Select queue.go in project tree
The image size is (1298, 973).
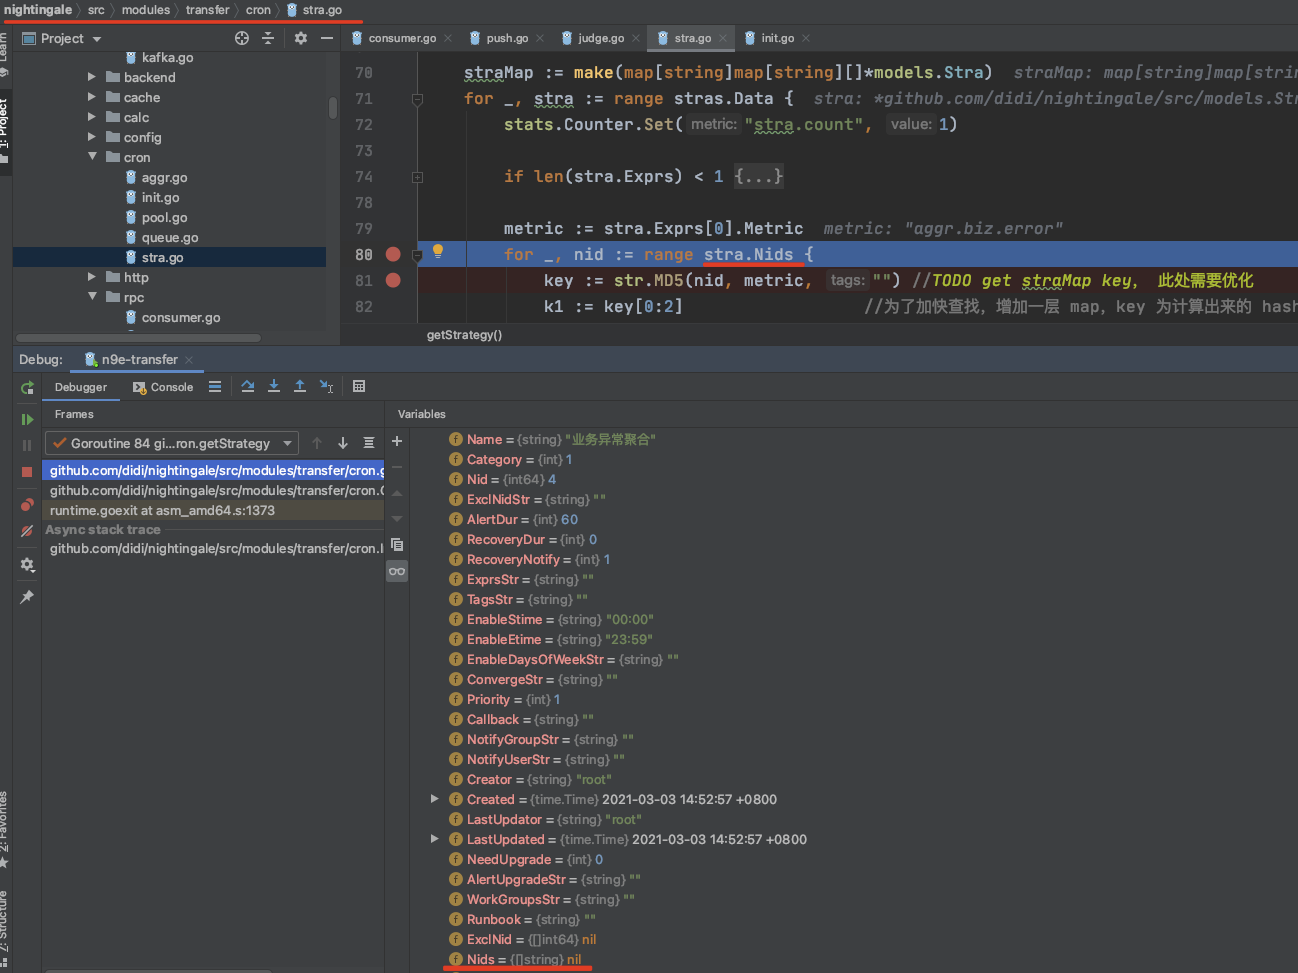click(169, 237)
